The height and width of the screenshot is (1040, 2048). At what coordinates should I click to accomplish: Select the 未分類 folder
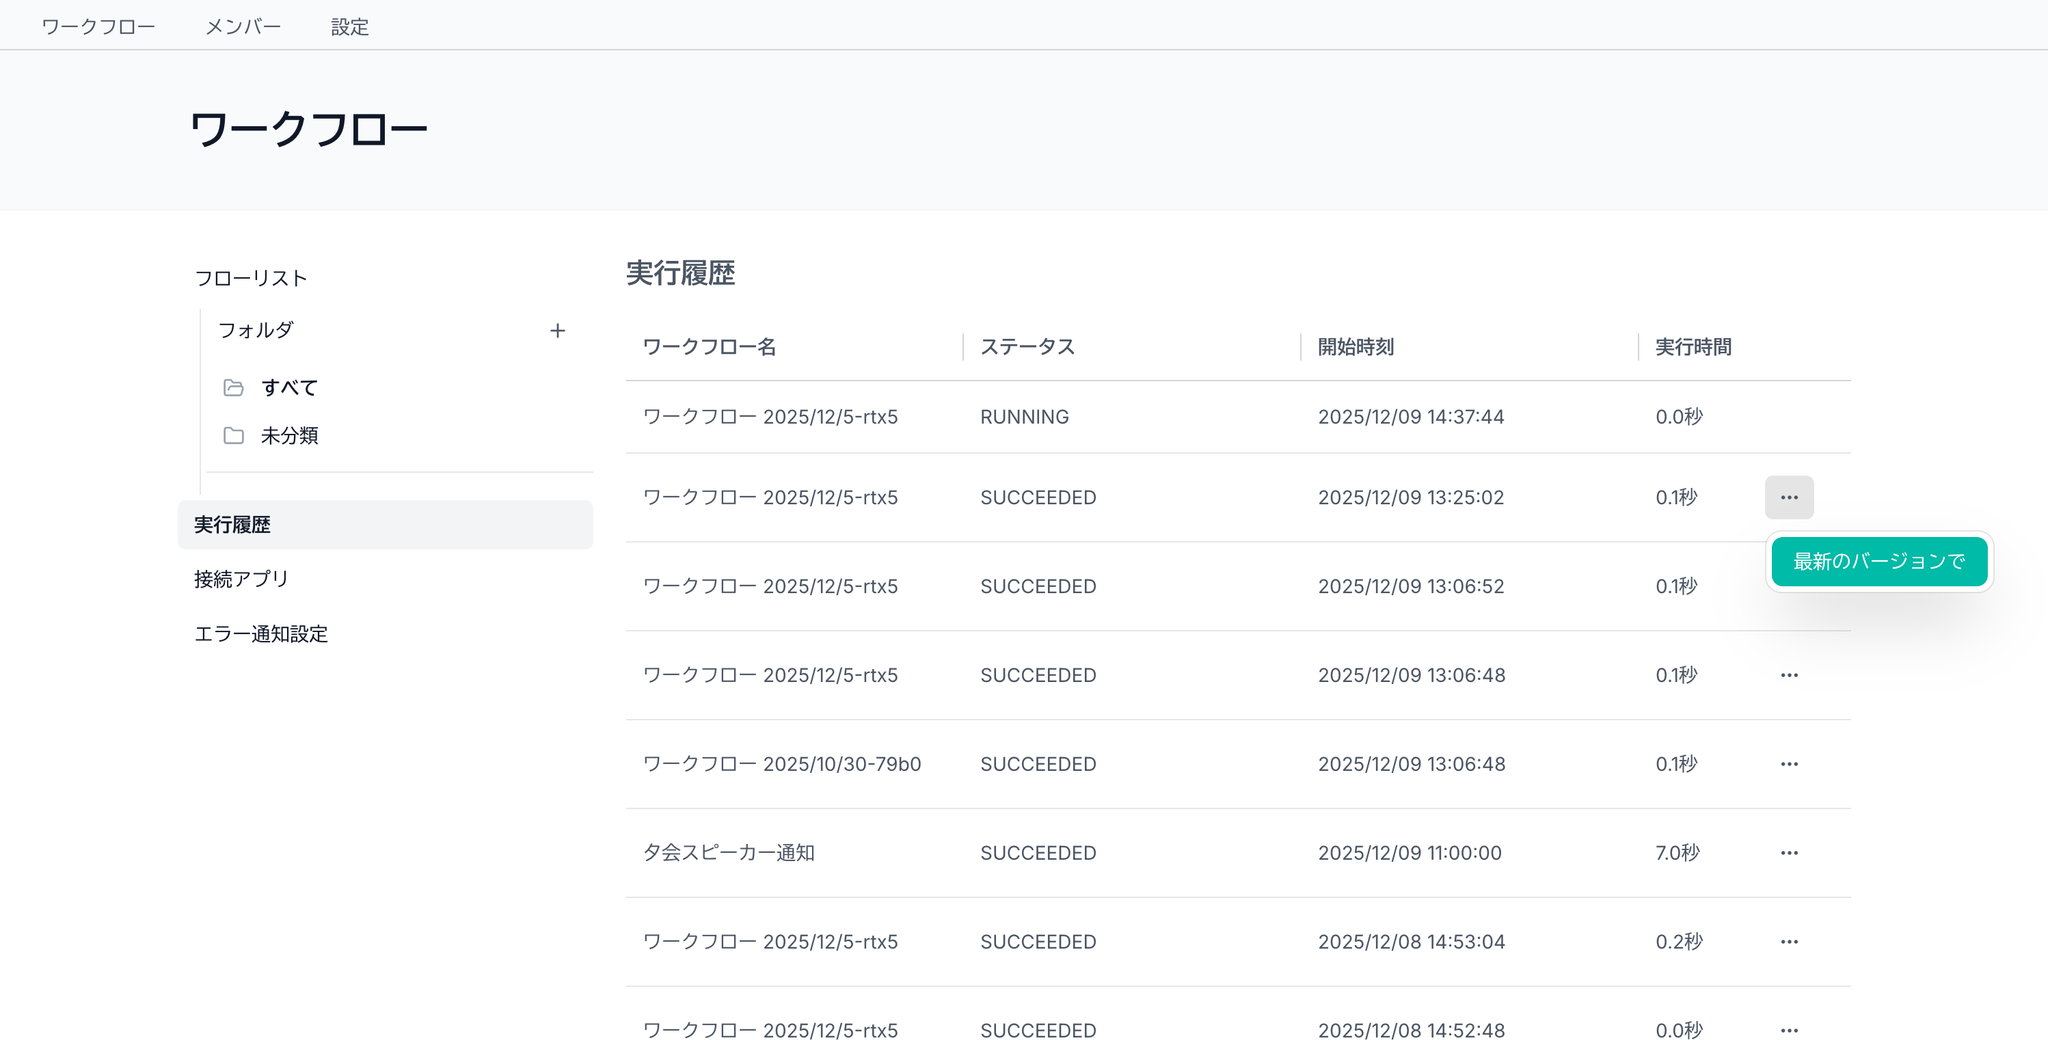289,436
